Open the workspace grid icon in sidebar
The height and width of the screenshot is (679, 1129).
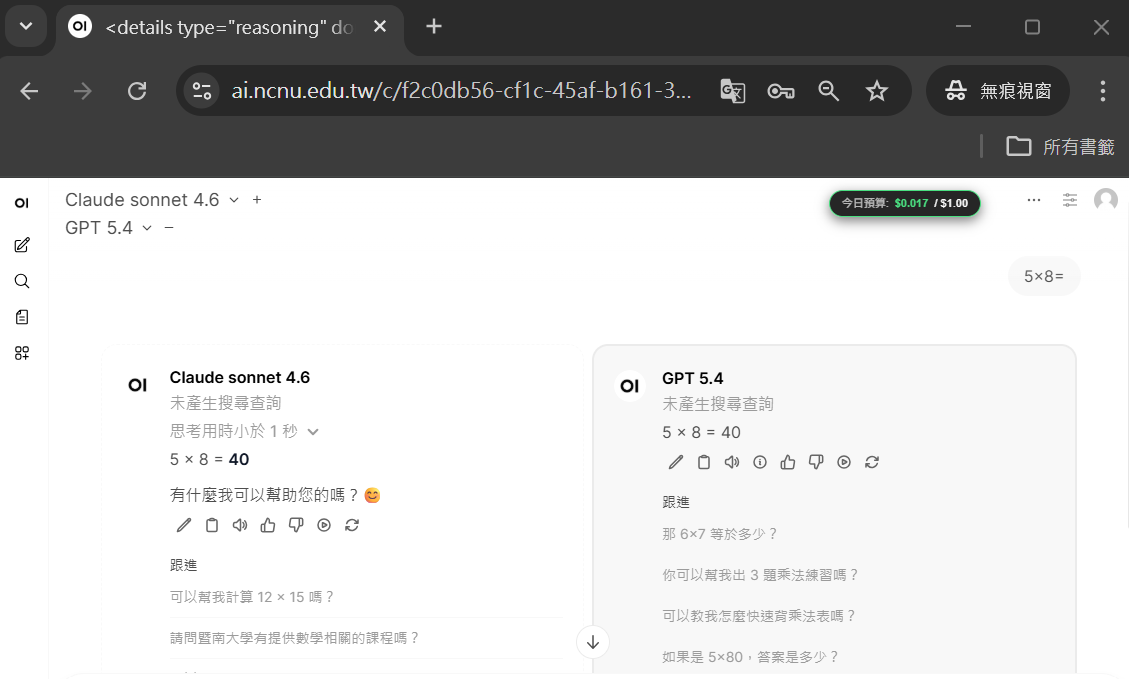click(22, 353)
